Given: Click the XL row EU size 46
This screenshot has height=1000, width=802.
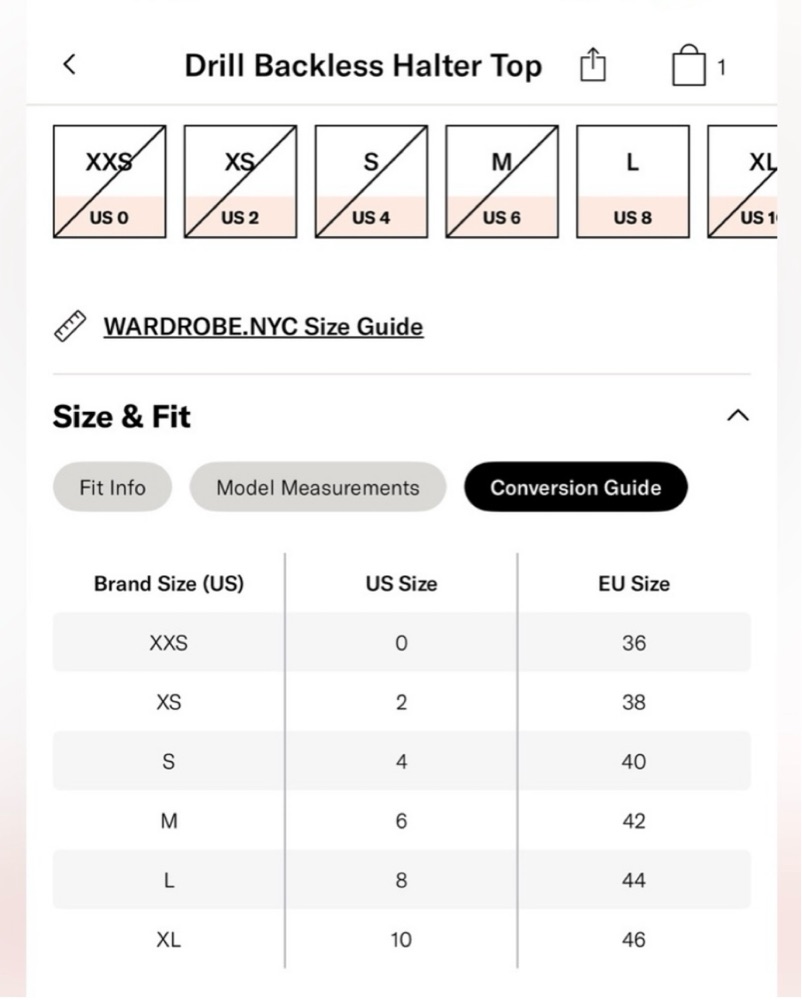Looking at the screenshot, I should 634,939.
